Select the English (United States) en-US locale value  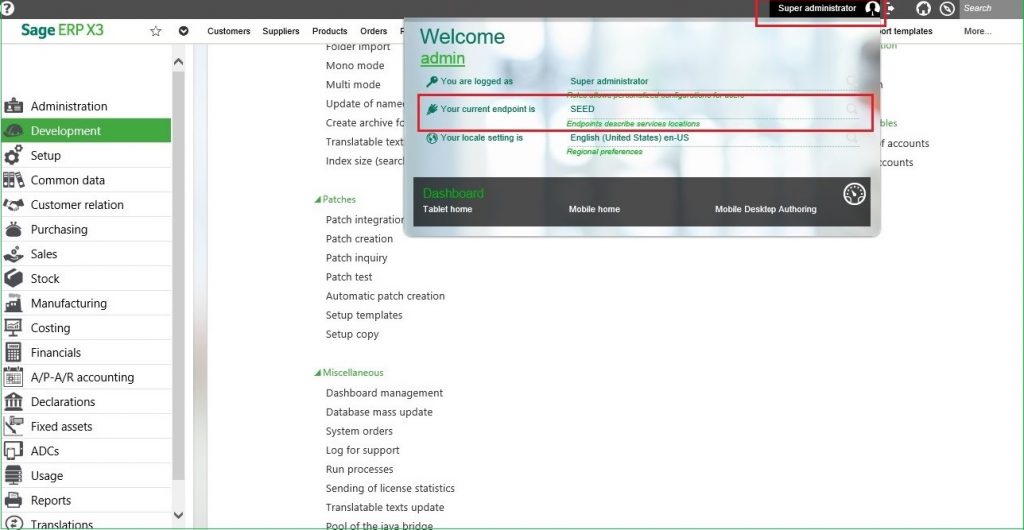630,138
